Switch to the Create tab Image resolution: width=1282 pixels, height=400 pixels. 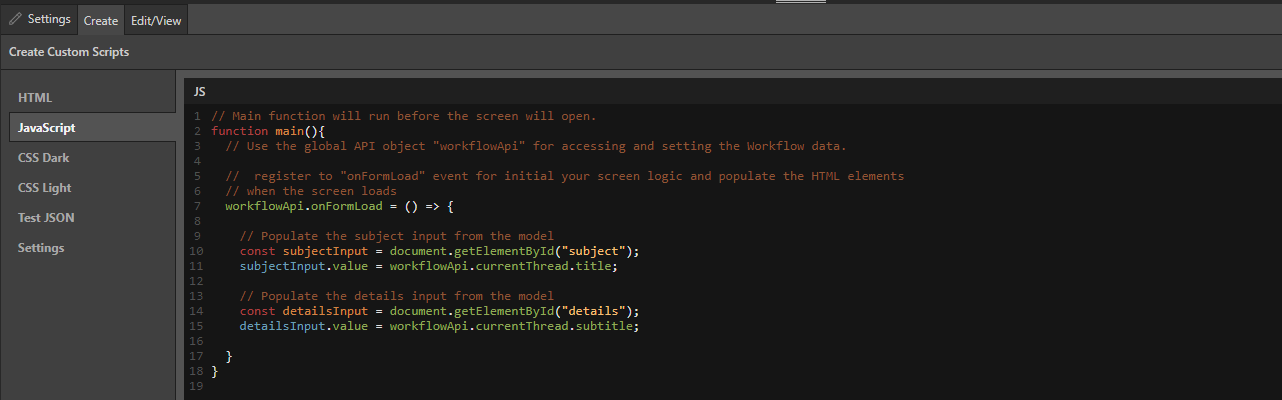tap(100, 20)
